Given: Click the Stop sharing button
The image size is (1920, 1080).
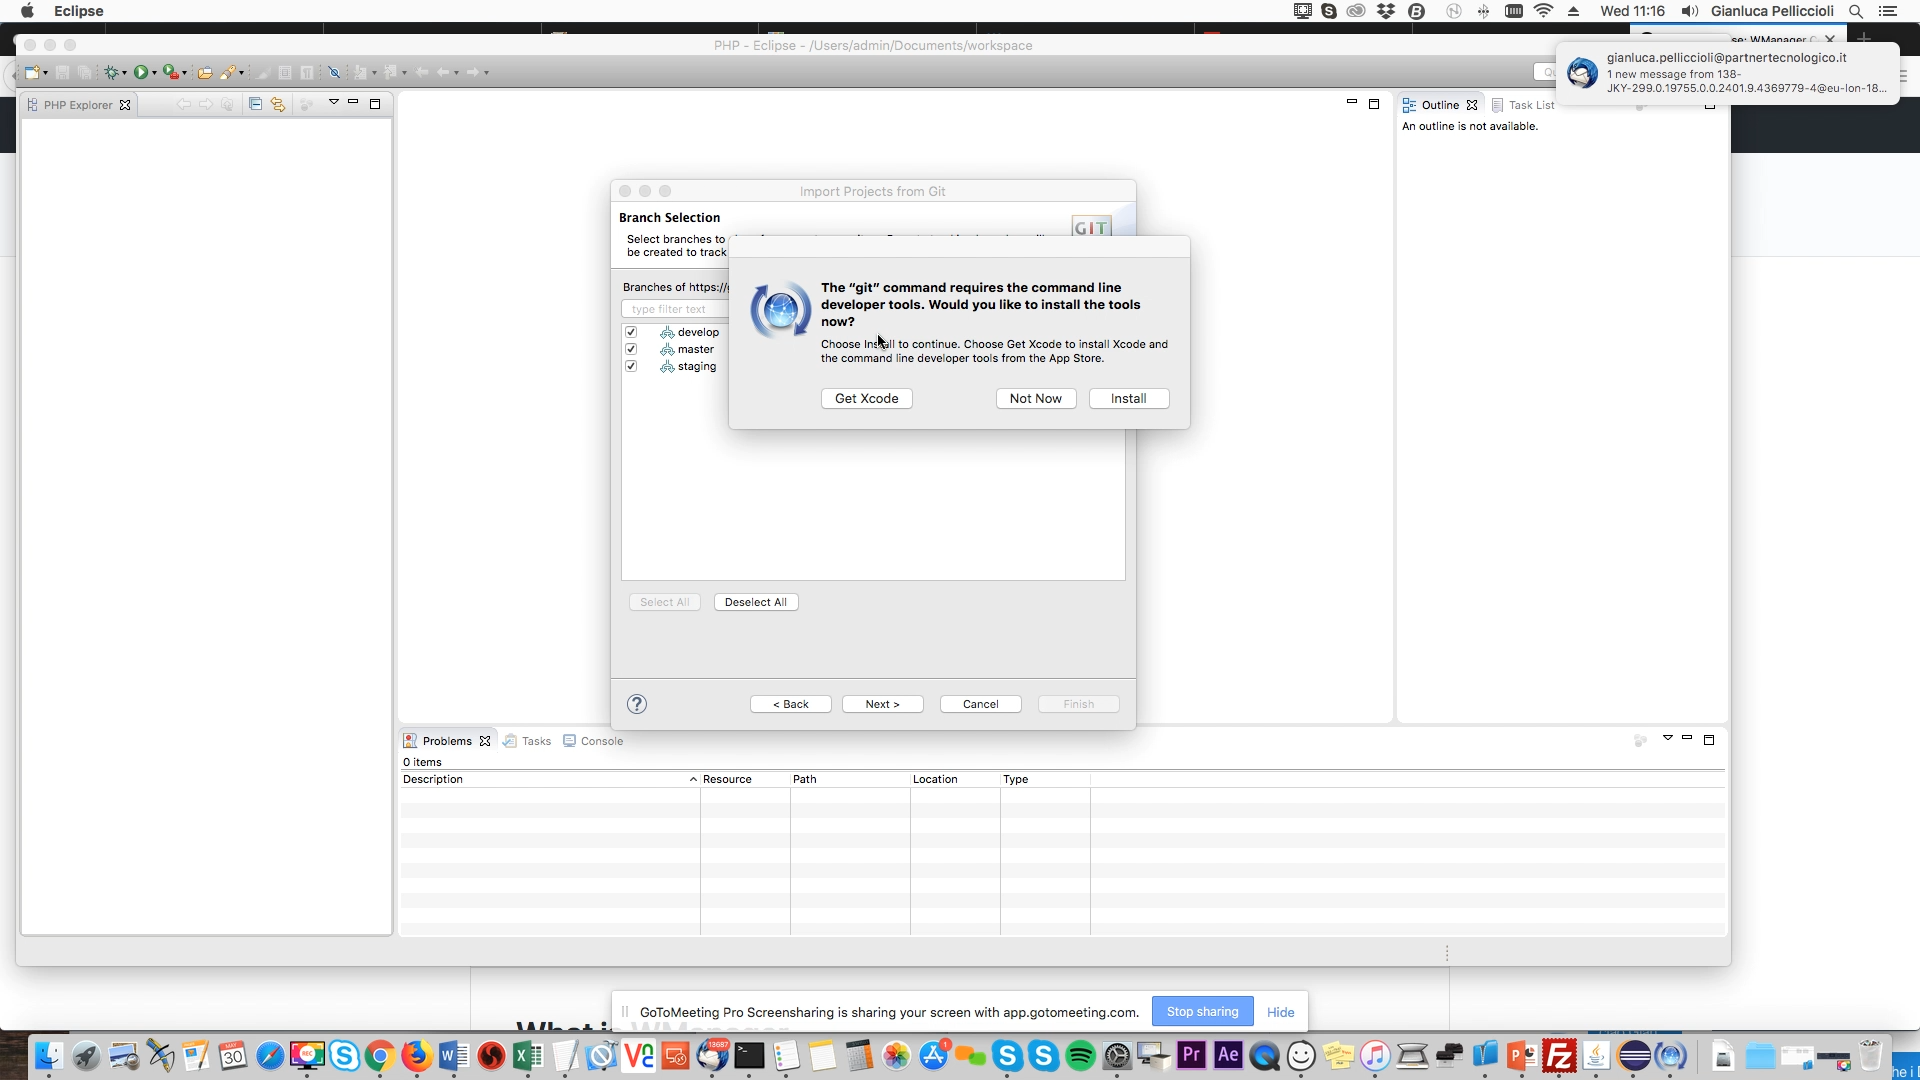Looking at the screenshot, I should point(1202,1012).
